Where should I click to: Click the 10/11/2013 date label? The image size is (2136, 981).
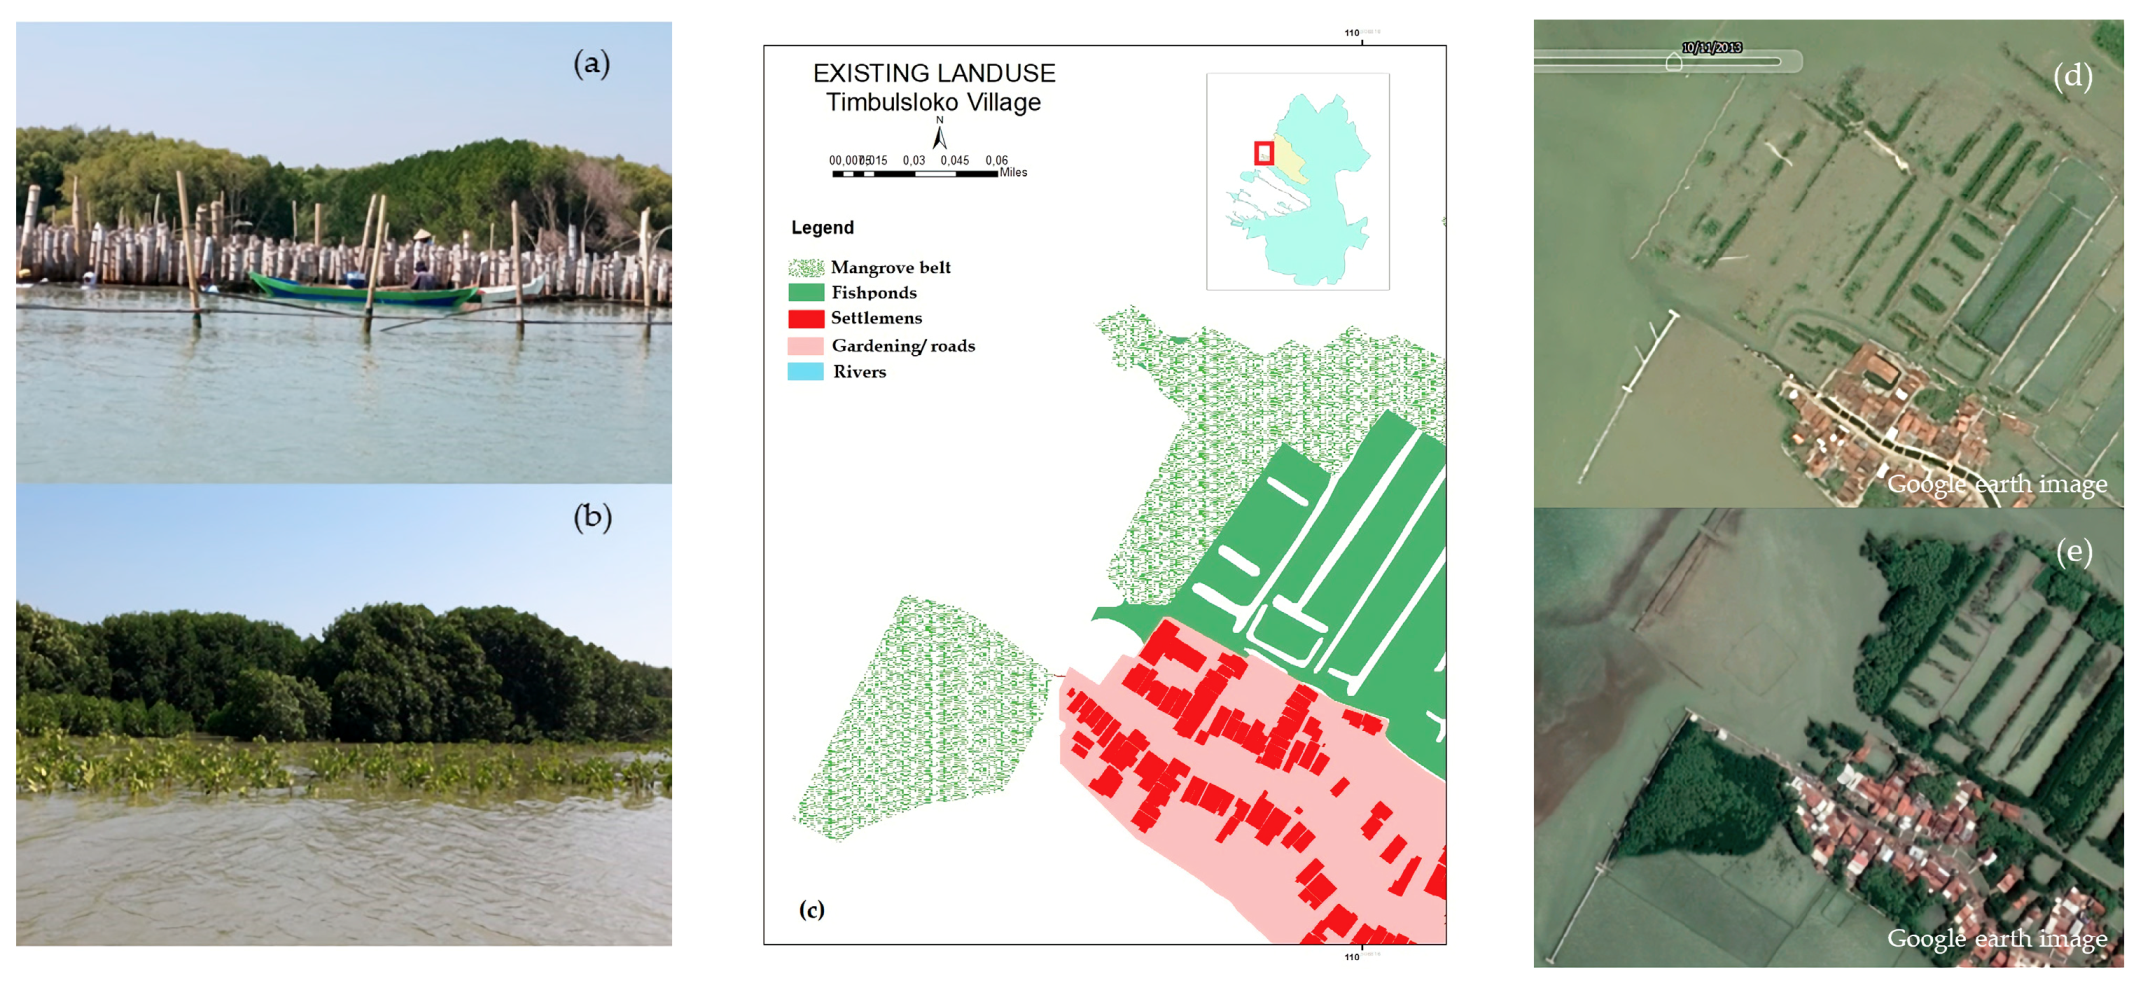[1712, 47]
